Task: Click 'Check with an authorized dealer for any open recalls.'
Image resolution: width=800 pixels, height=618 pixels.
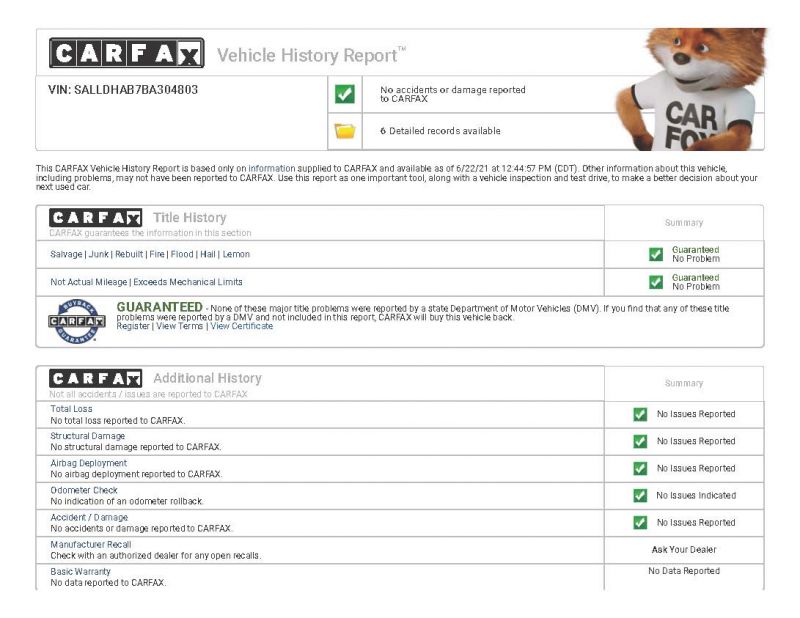Action: 156,556
